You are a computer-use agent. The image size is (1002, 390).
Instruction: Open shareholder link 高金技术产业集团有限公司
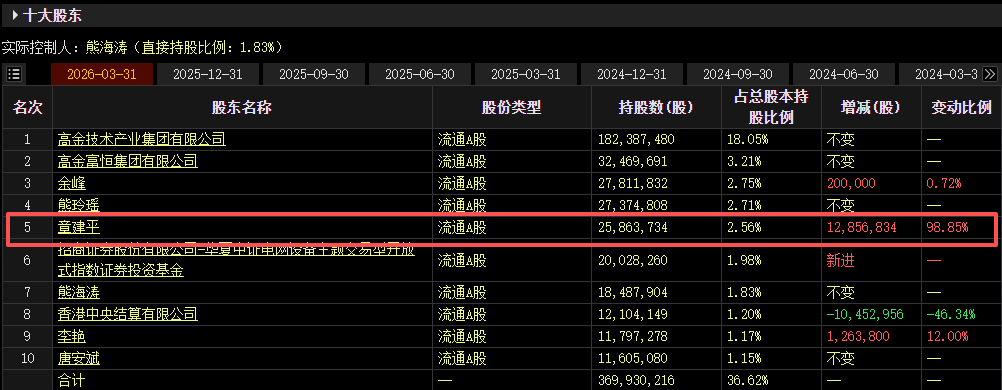click(x=142, y=139)
